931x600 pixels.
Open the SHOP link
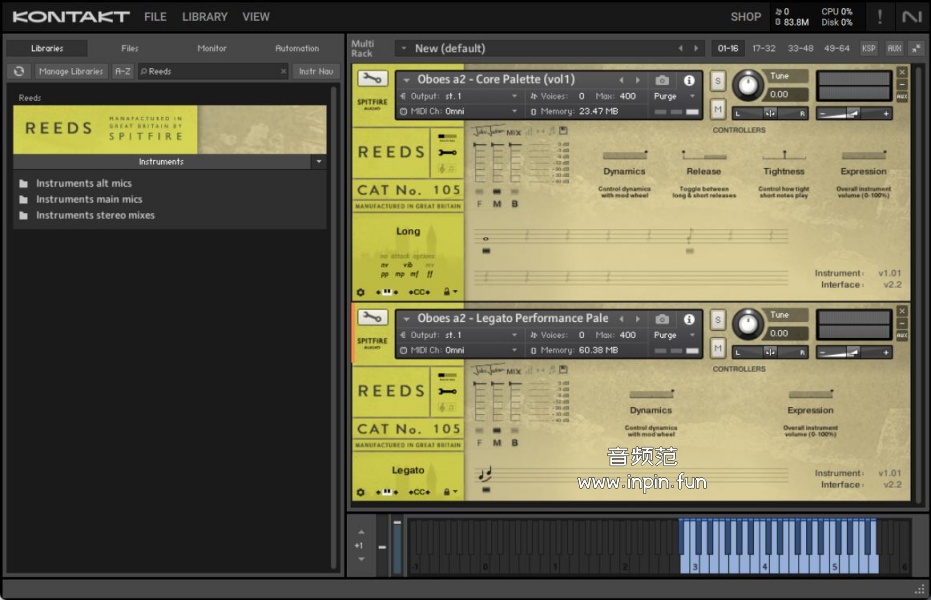(745, 17)
